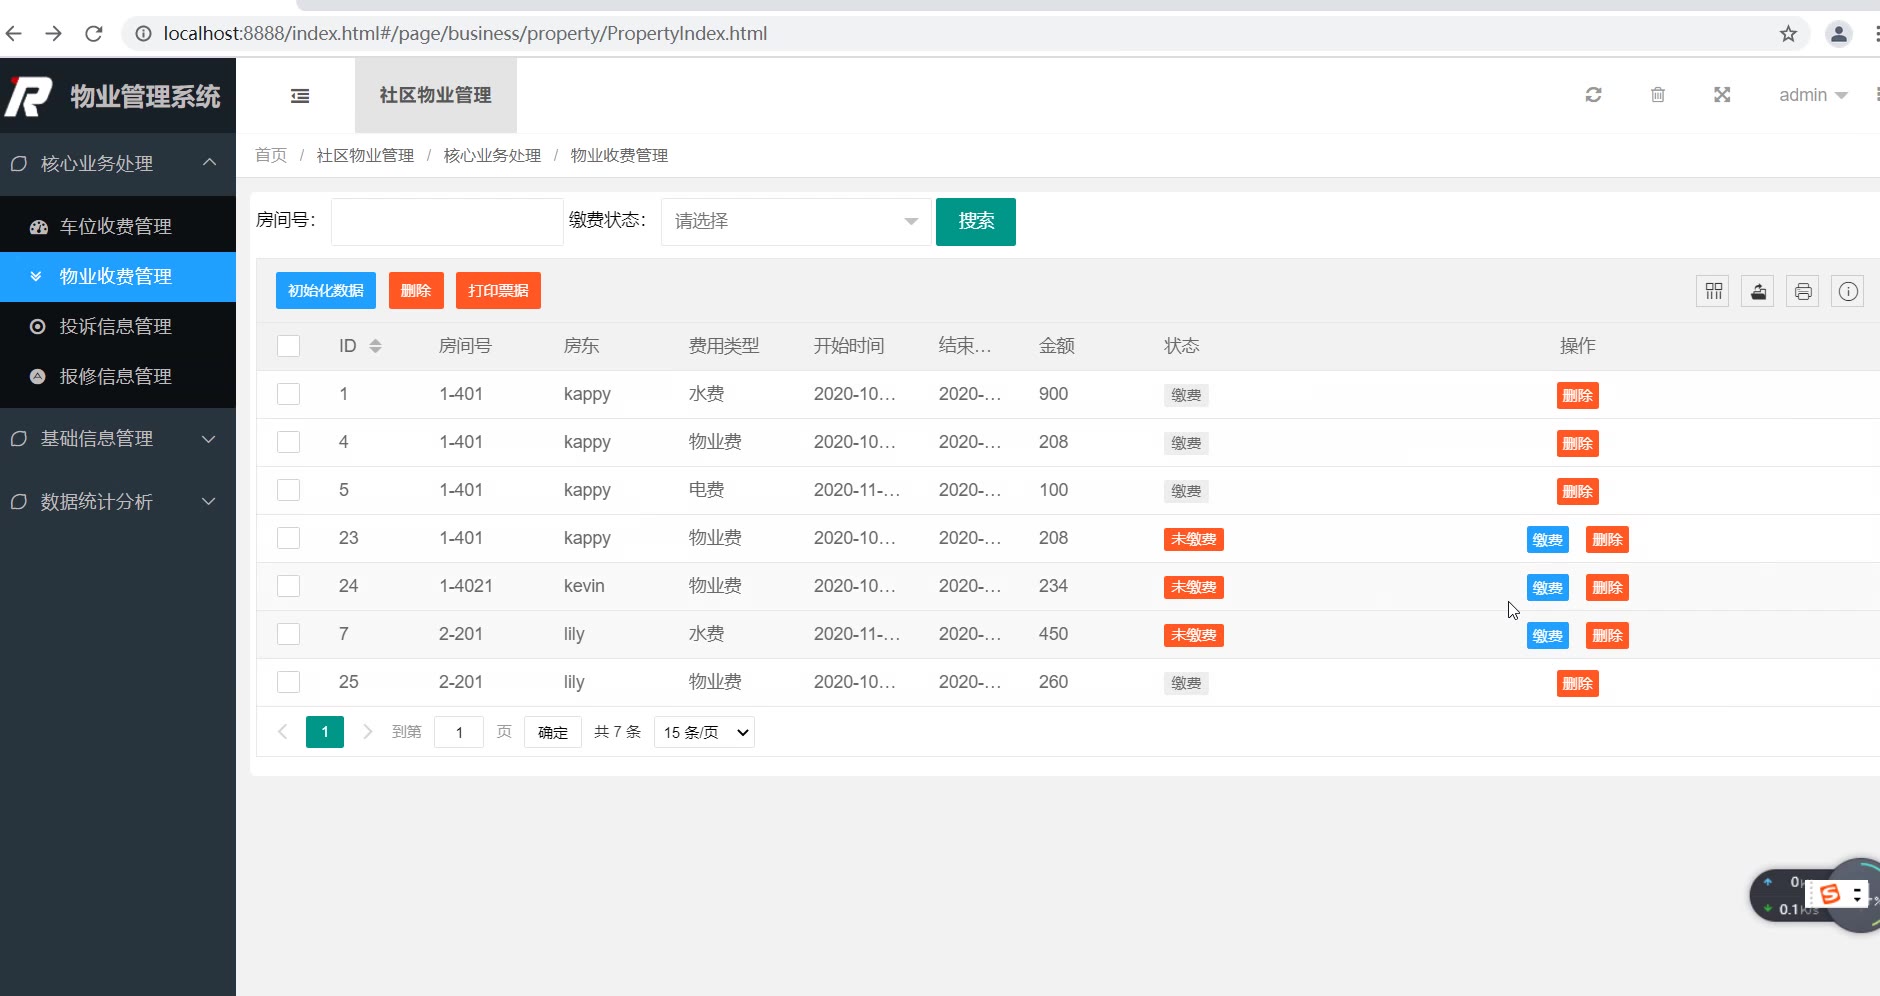1880x996 pixels.
Task: Click the fullscreen expand icon
Action: coord(1722,95)
